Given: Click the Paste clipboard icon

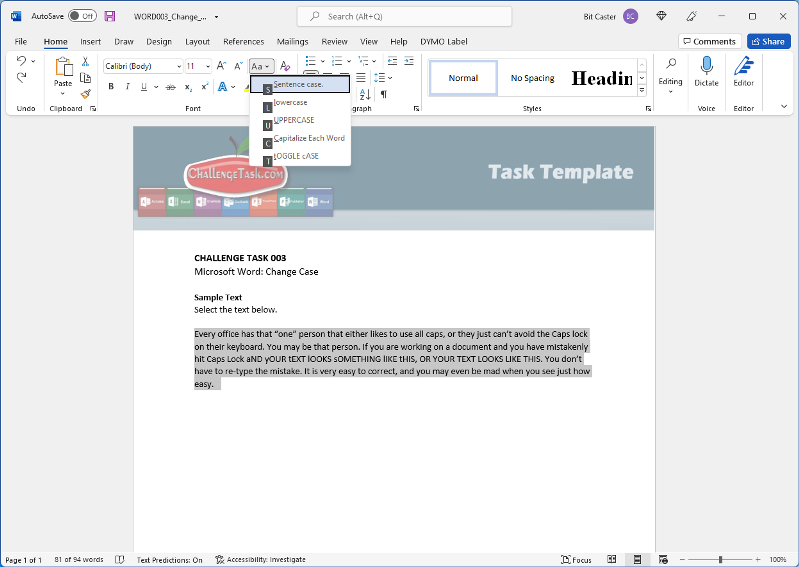Looking at the screenshot, I should 63,67.
